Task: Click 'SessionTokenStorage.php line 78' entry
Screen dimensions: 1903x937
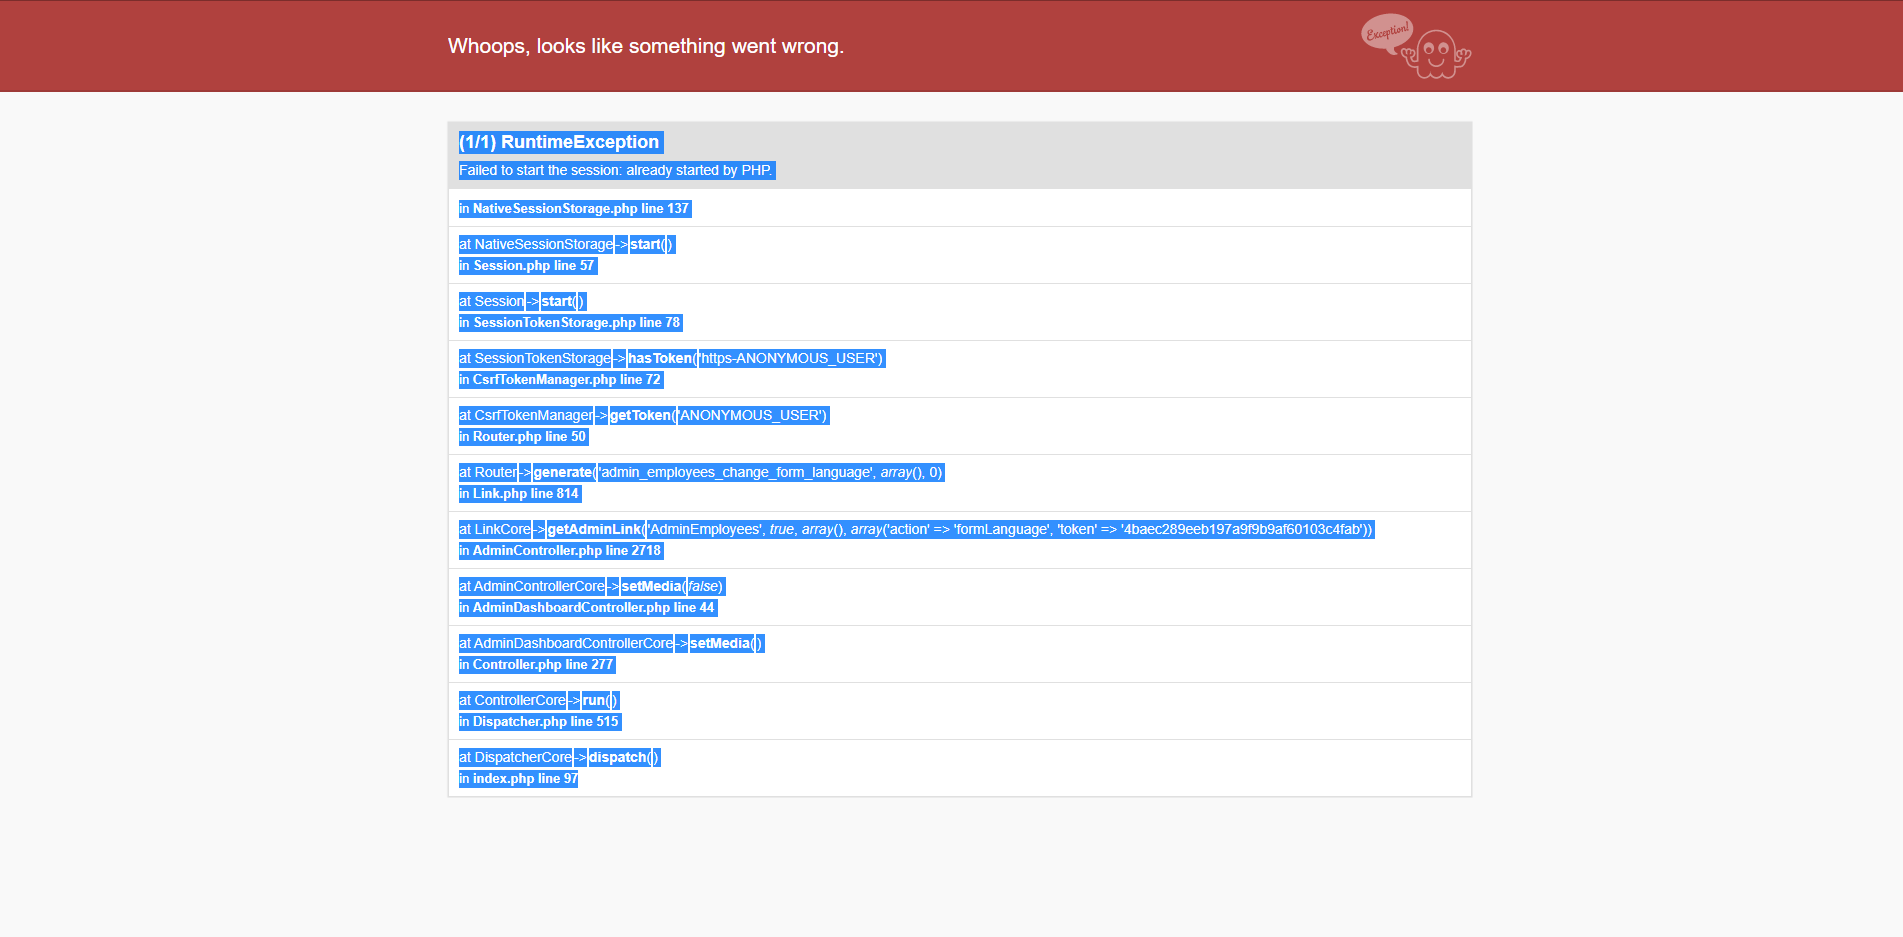Action: tap(577, 323)
